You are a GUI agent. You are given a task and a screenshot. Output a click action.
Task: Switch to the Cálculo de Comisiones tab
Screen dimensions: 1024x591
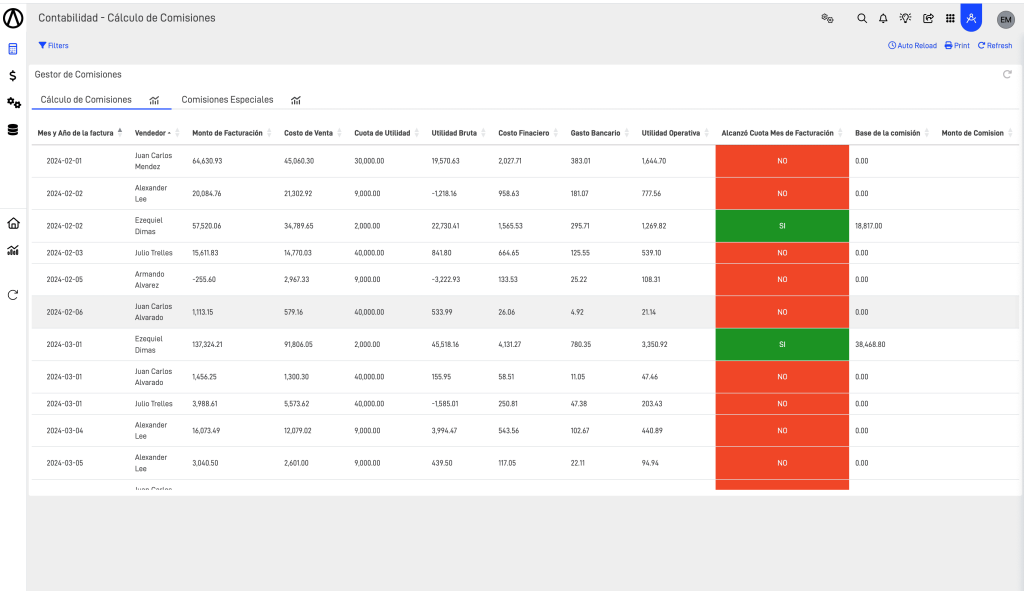click(86, 99)
